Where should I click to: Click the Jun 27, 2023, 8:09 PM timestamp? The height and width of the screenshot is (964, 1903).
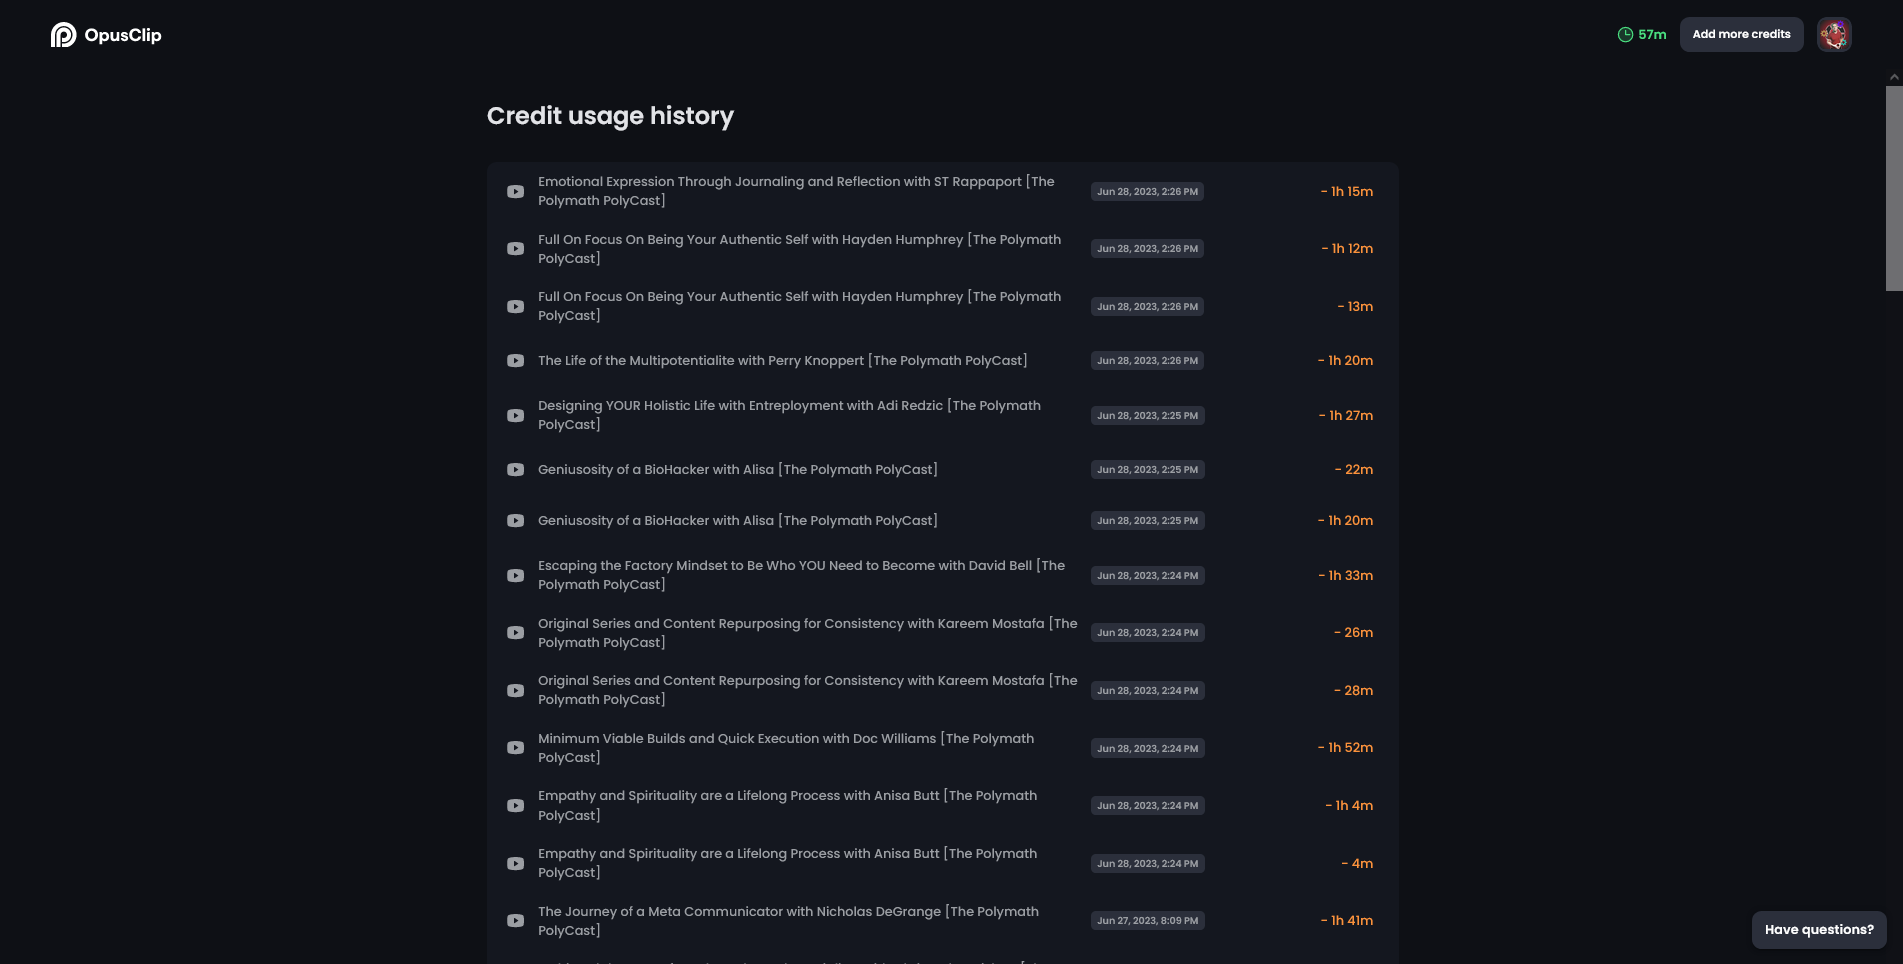click(x=1147, y=921)
